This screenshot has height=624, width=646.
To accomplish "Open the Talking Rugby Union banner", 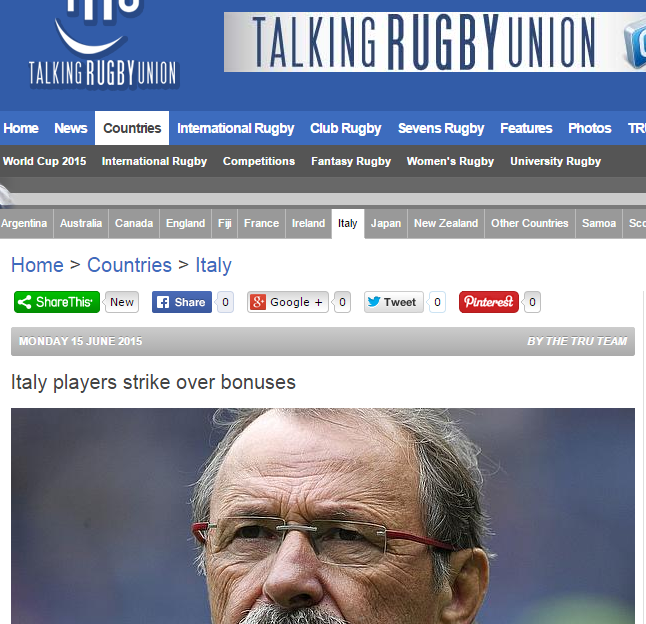I will click(x=435, y=42).
